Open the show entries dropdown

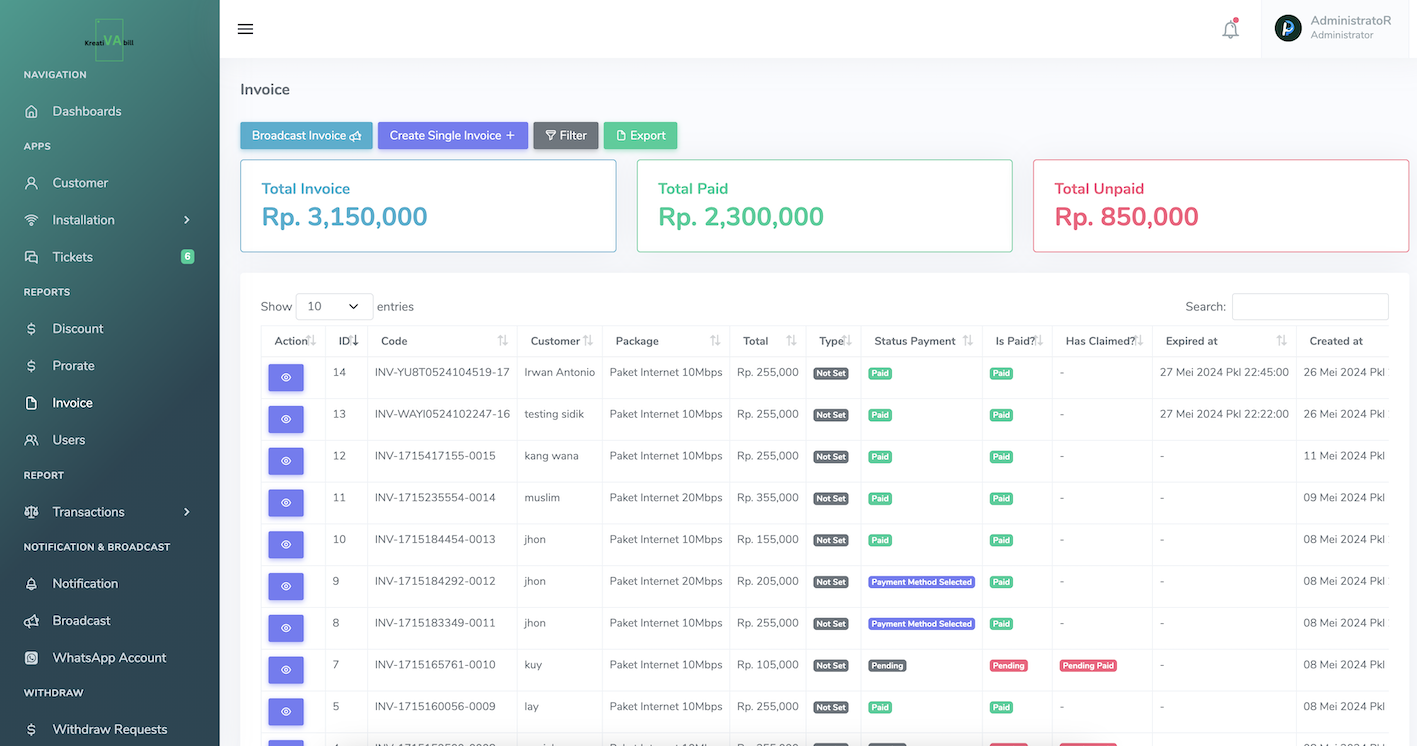pos(334,307)
